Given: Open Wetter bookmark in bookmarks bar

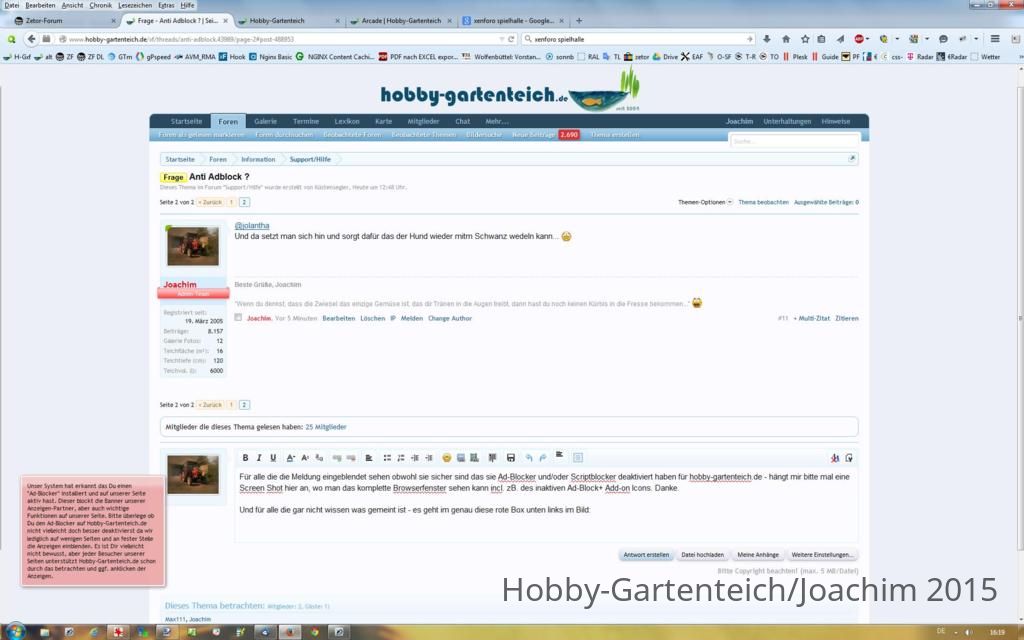Looking at the screenshot, I should point(985,57).
